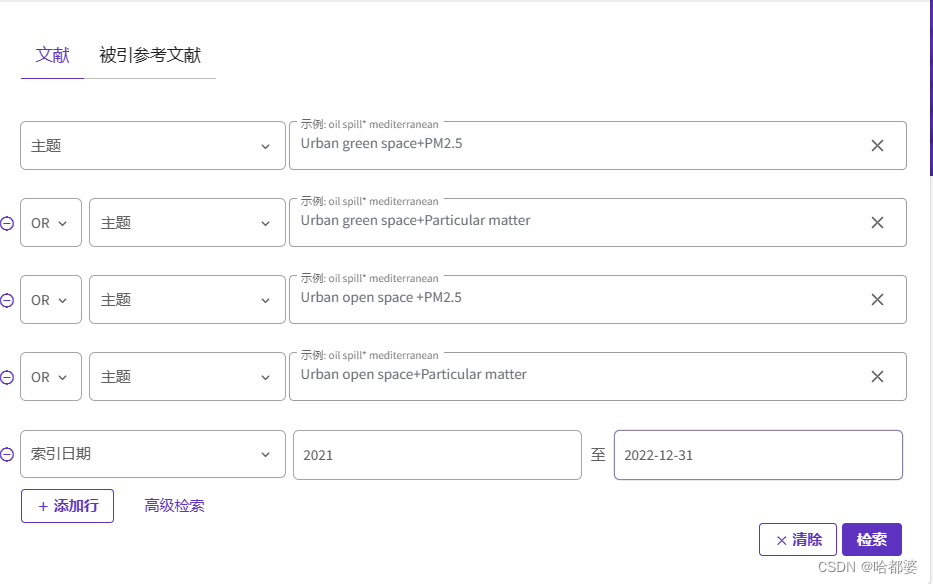This screenshot has width=933, height=584.
Task: Open 主题 dropdown beside 'Urban green space+Particular matter'
Action: 187,223
